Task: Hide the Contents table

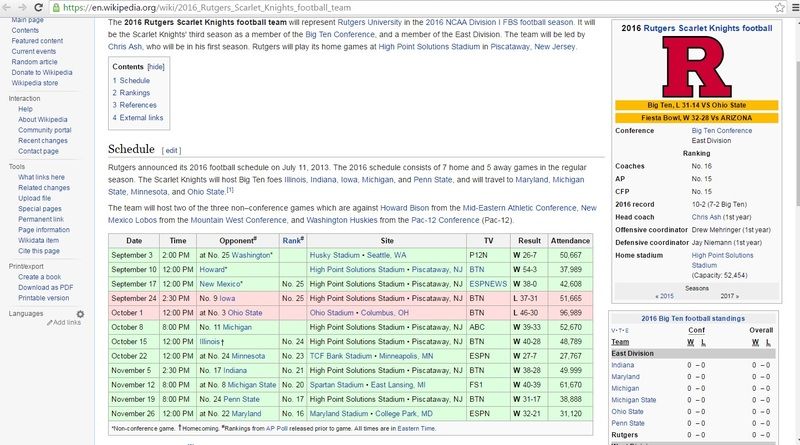Action: (x=156, y=67)
